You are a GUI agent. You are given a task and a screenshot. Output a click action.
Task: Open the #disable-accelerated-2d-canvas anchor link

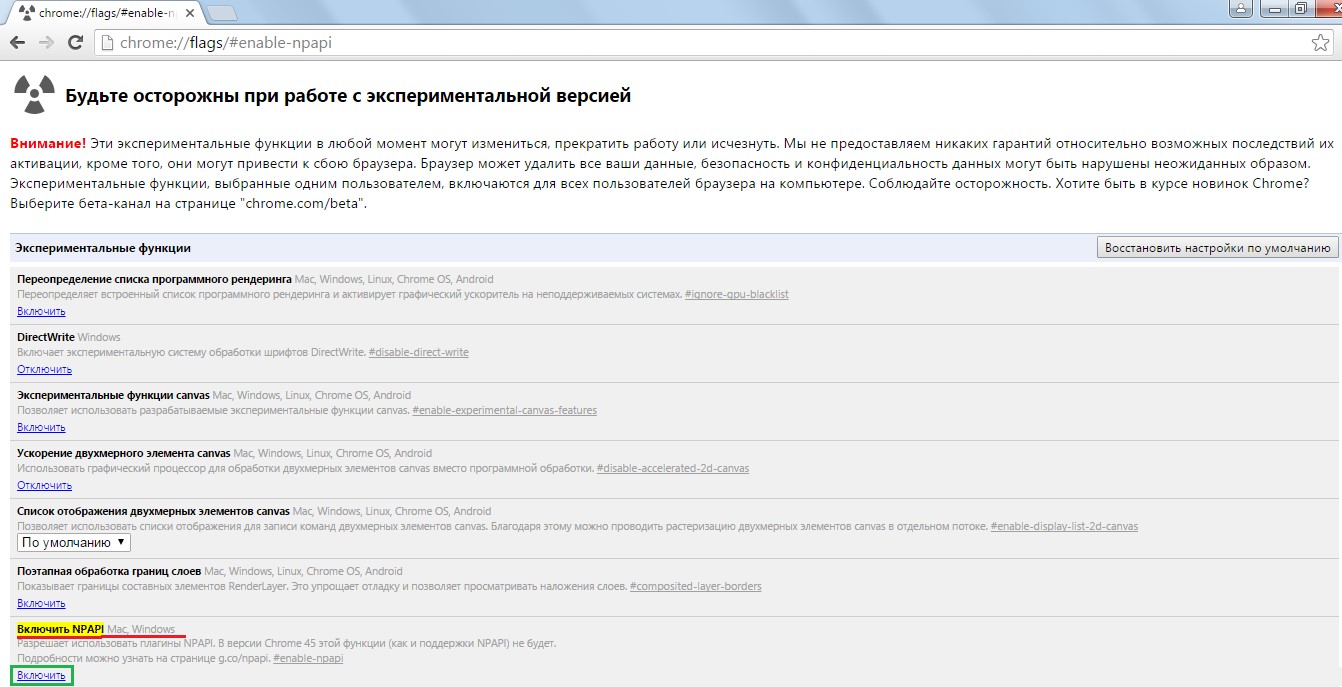(x=672, y=468)
